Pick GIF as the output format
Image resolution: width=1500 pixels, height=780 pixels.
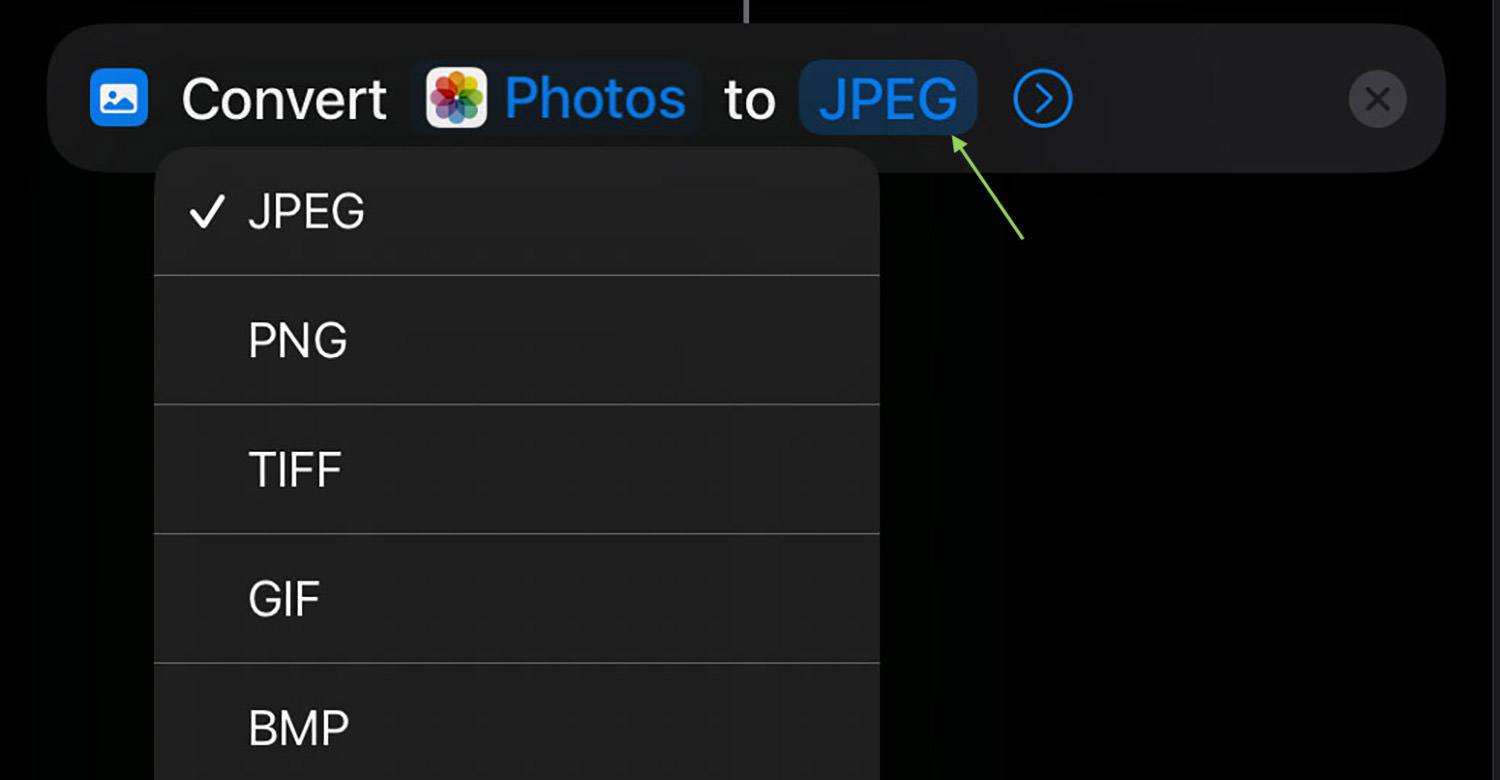click(x=517, y=599)
